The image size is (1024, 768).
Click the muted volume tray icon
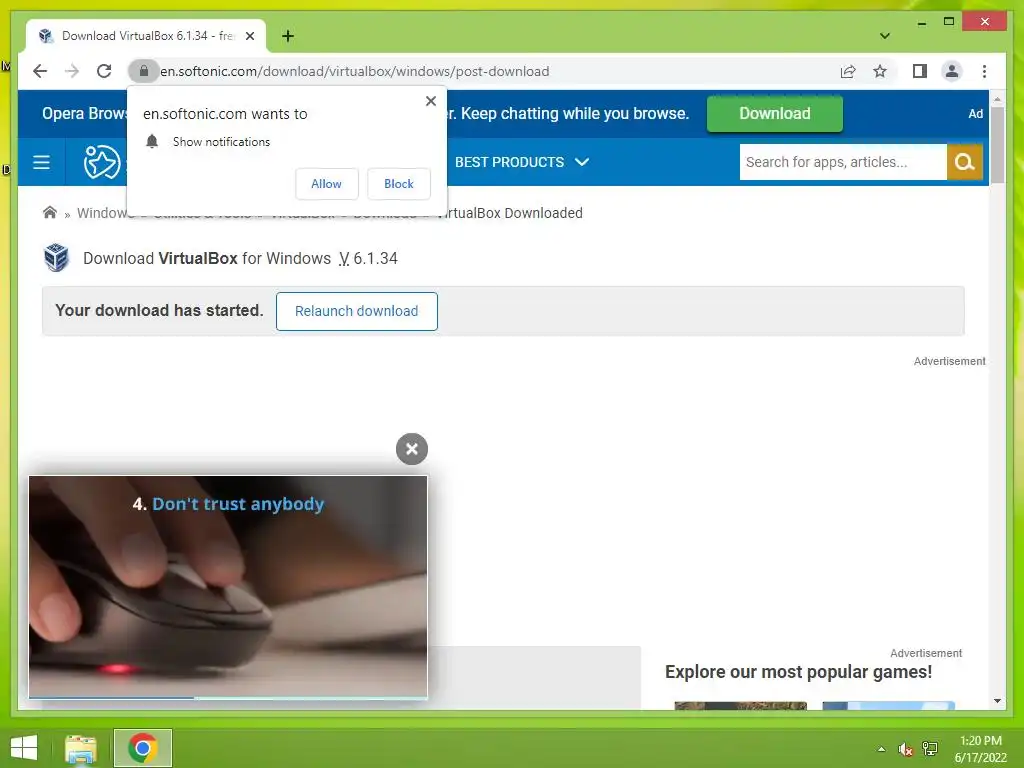pyautogui.click(x=905, y=749)
